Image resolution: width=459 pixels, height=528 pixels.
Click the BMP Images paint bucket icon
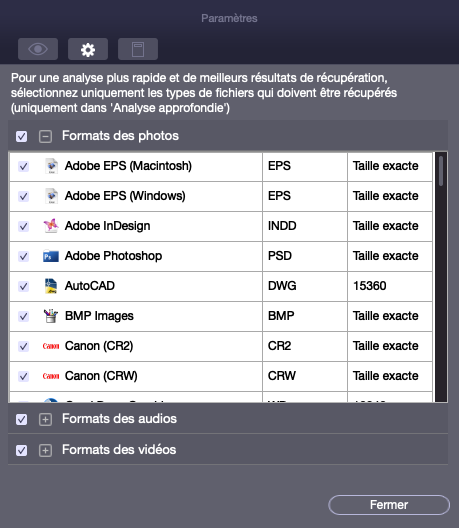pos(51,316)
